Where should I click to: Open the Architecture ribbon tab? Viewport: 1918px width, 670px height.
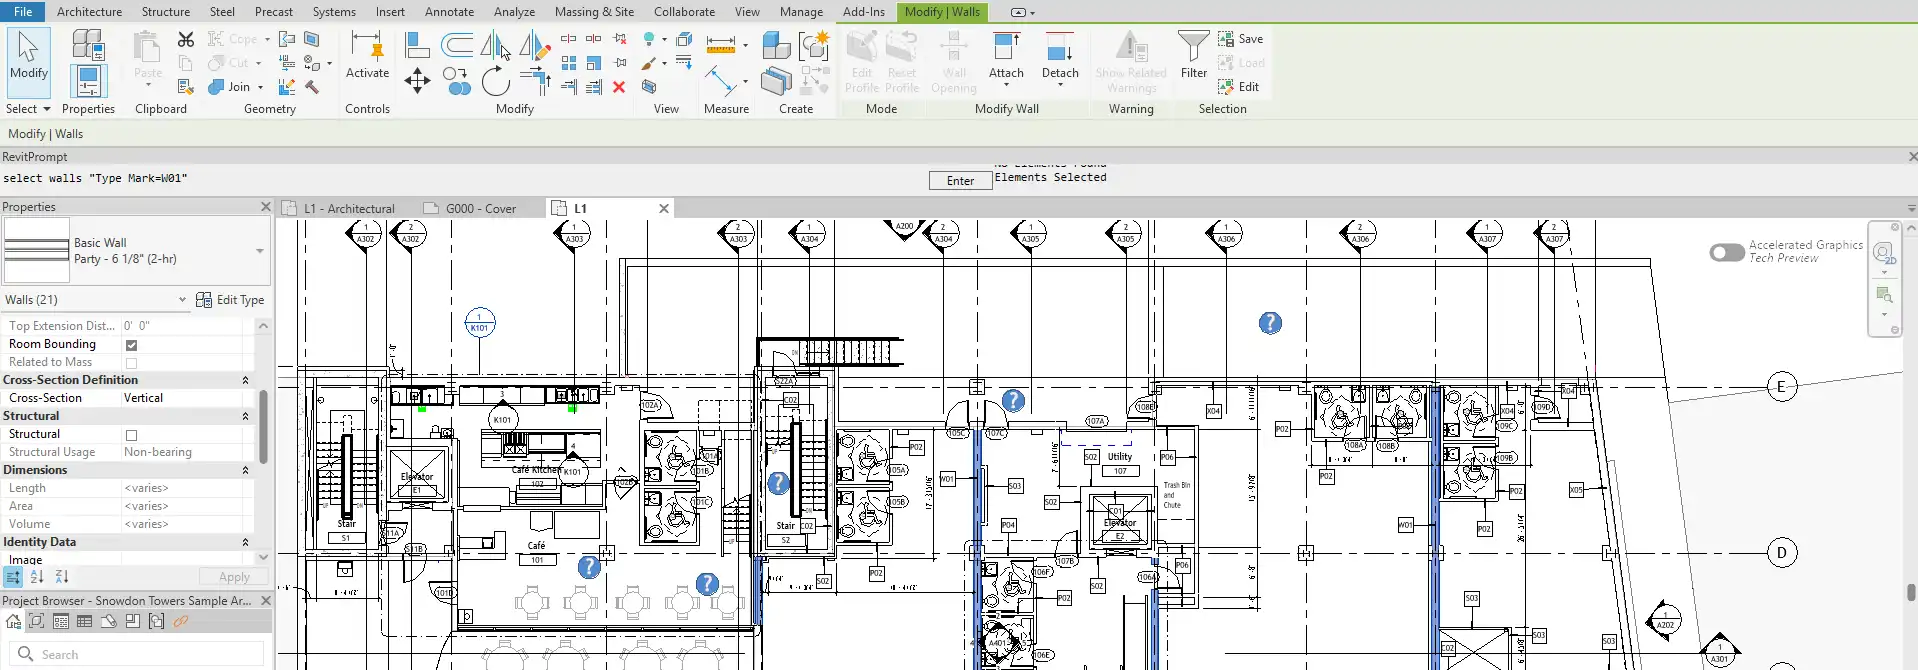click(89, 12)
